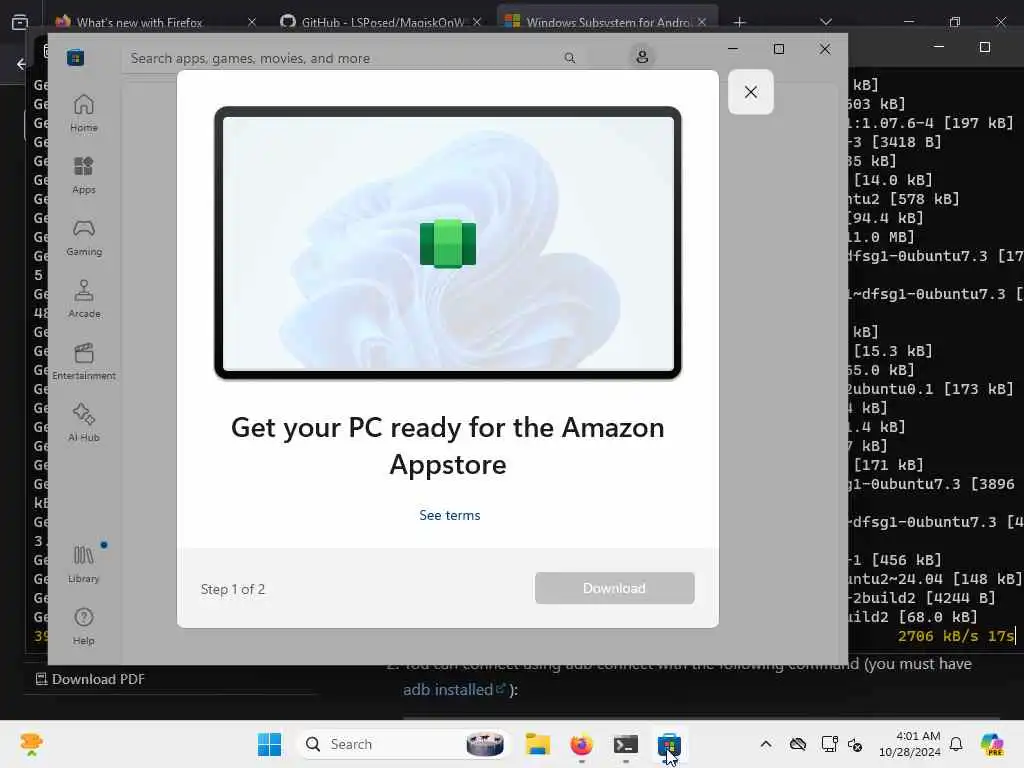Open notifications bell in taskbar

[x=956, y=744]
